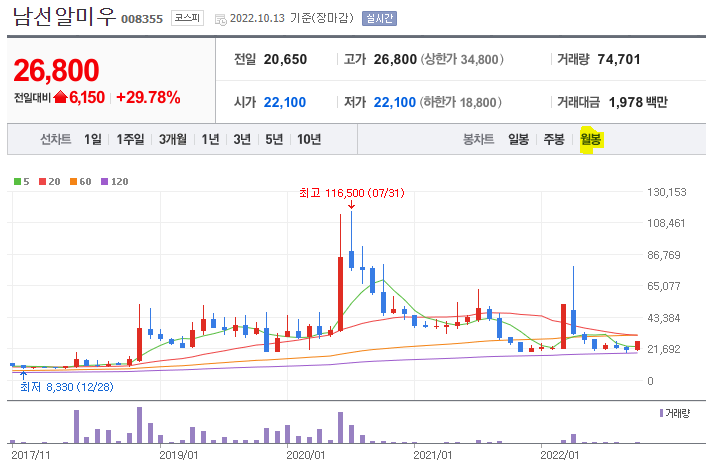This screenshot has height=470, width=706.
Task: Click the red 20 moving-average legend swatch
Action: 42,181
